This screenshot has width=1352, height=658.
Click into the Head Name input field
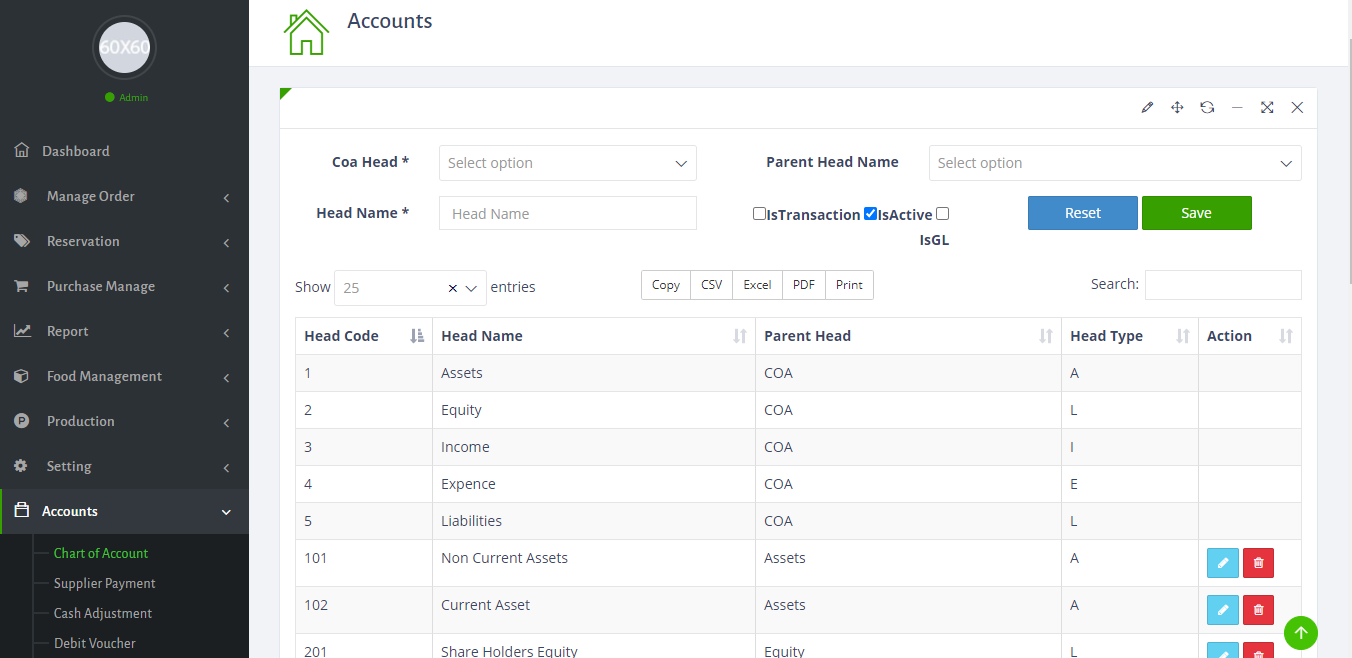pos(567,213)
